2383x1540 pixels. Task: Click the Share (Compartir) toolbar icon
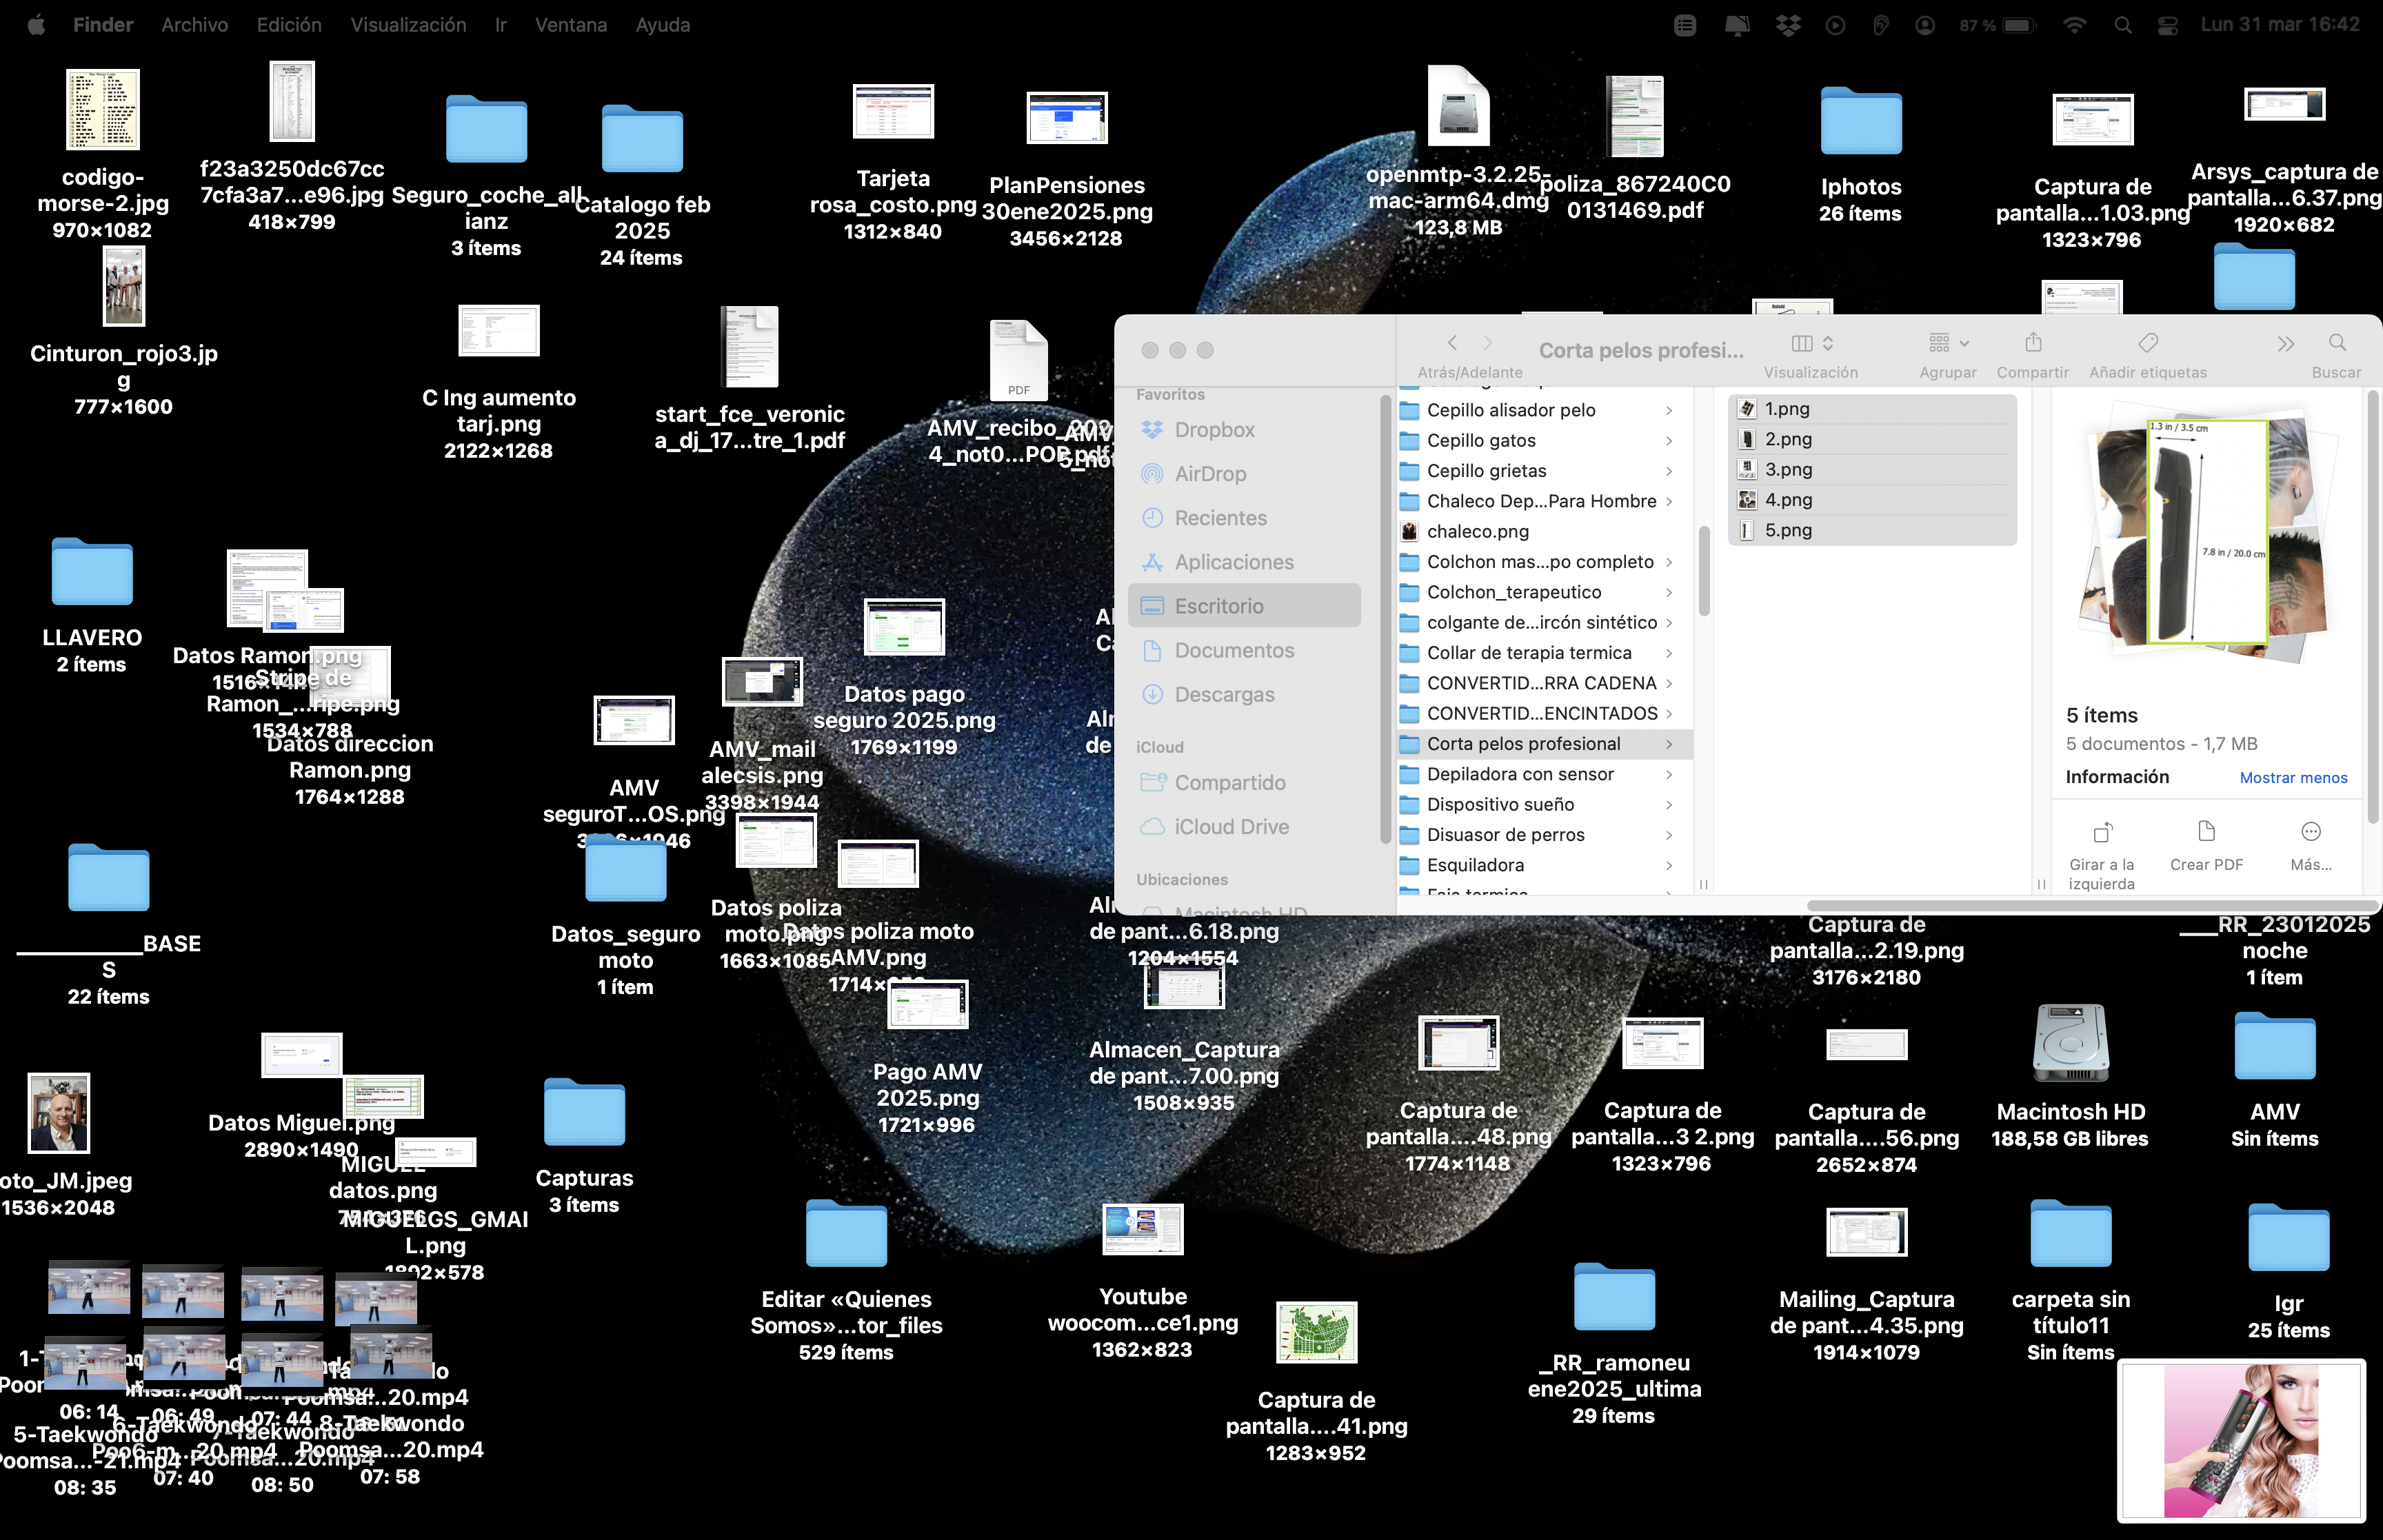[2032, 344]
